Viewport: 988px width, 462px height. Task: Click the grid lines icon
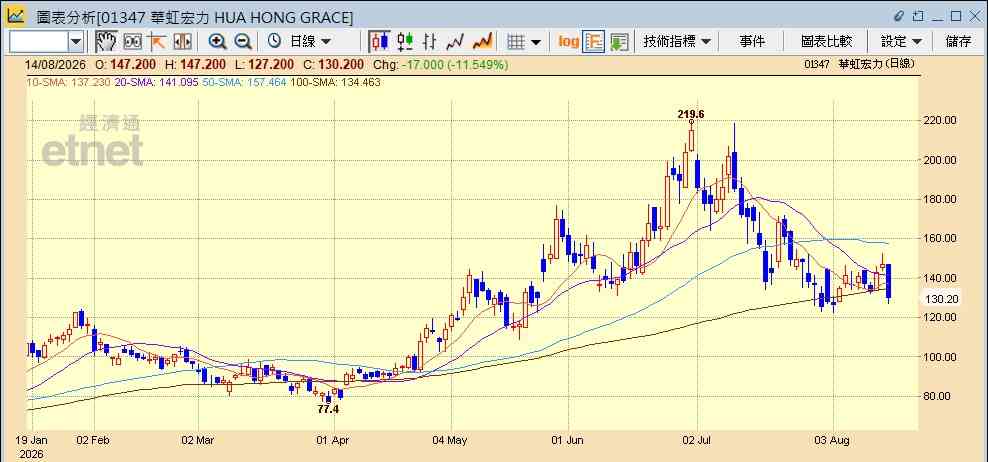tap(516, 42)
